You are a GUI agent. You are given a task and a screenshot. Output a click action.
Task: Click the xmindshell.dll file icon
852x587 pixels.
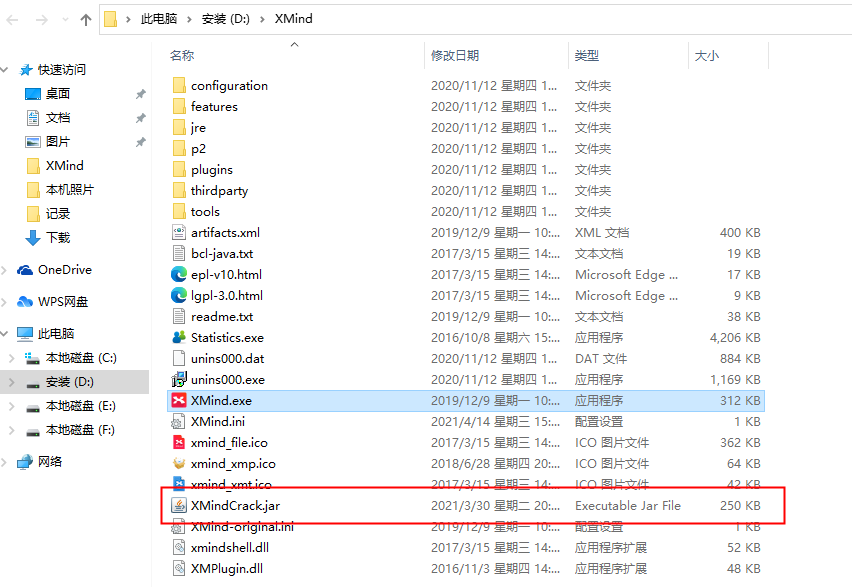pyautogui.click(x=179, y=547)
